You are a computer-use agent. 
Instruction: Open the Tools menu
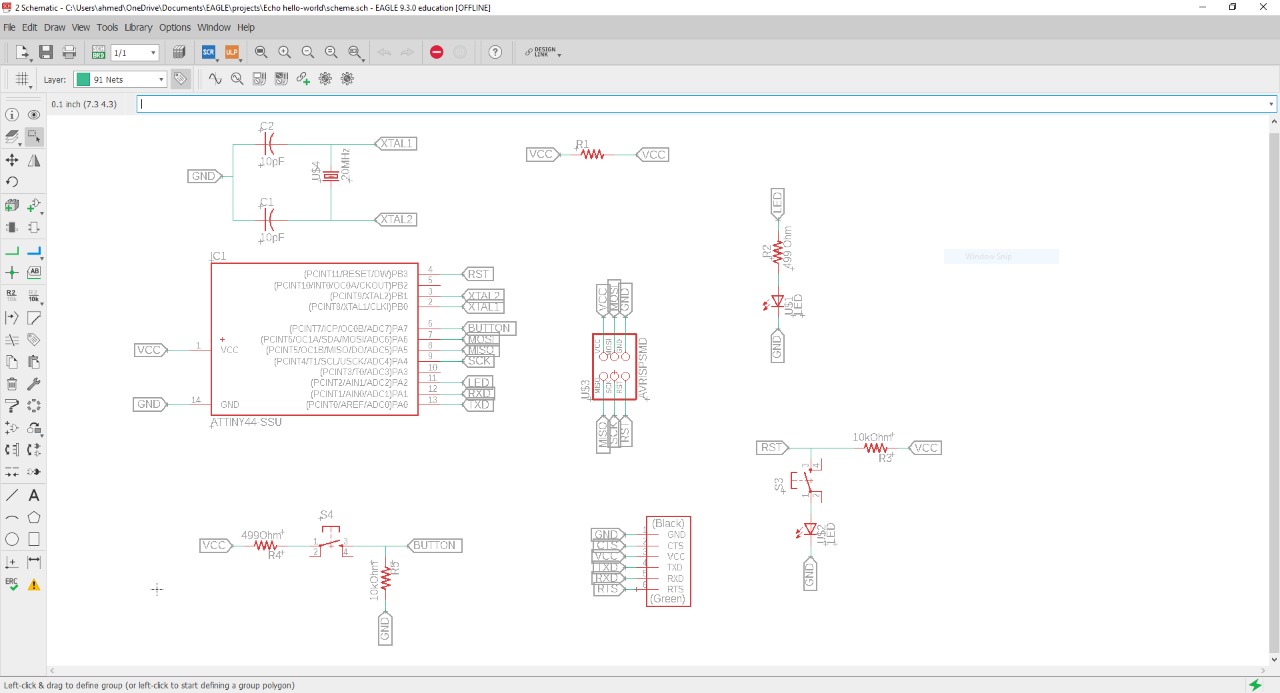[x=107, y=27]
